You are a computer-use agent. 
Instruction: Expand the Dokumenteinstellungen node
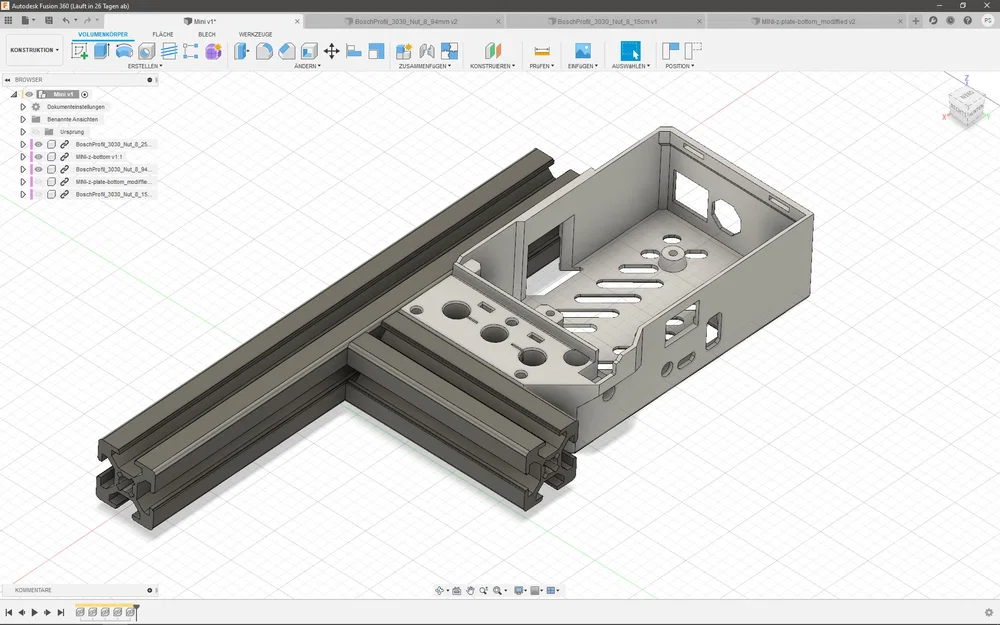point(23,107)
